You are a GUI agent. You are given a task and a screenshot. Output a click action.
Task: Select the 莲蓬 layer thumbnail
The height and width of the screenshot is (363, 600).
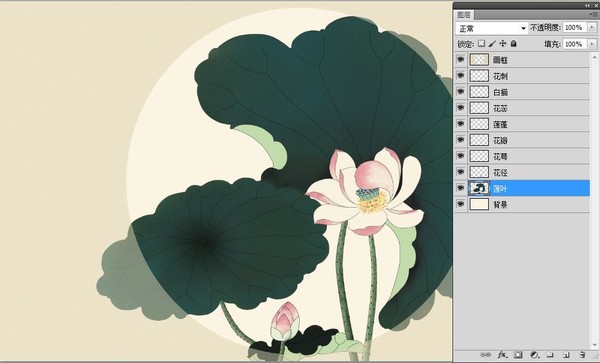coord(479,124)
